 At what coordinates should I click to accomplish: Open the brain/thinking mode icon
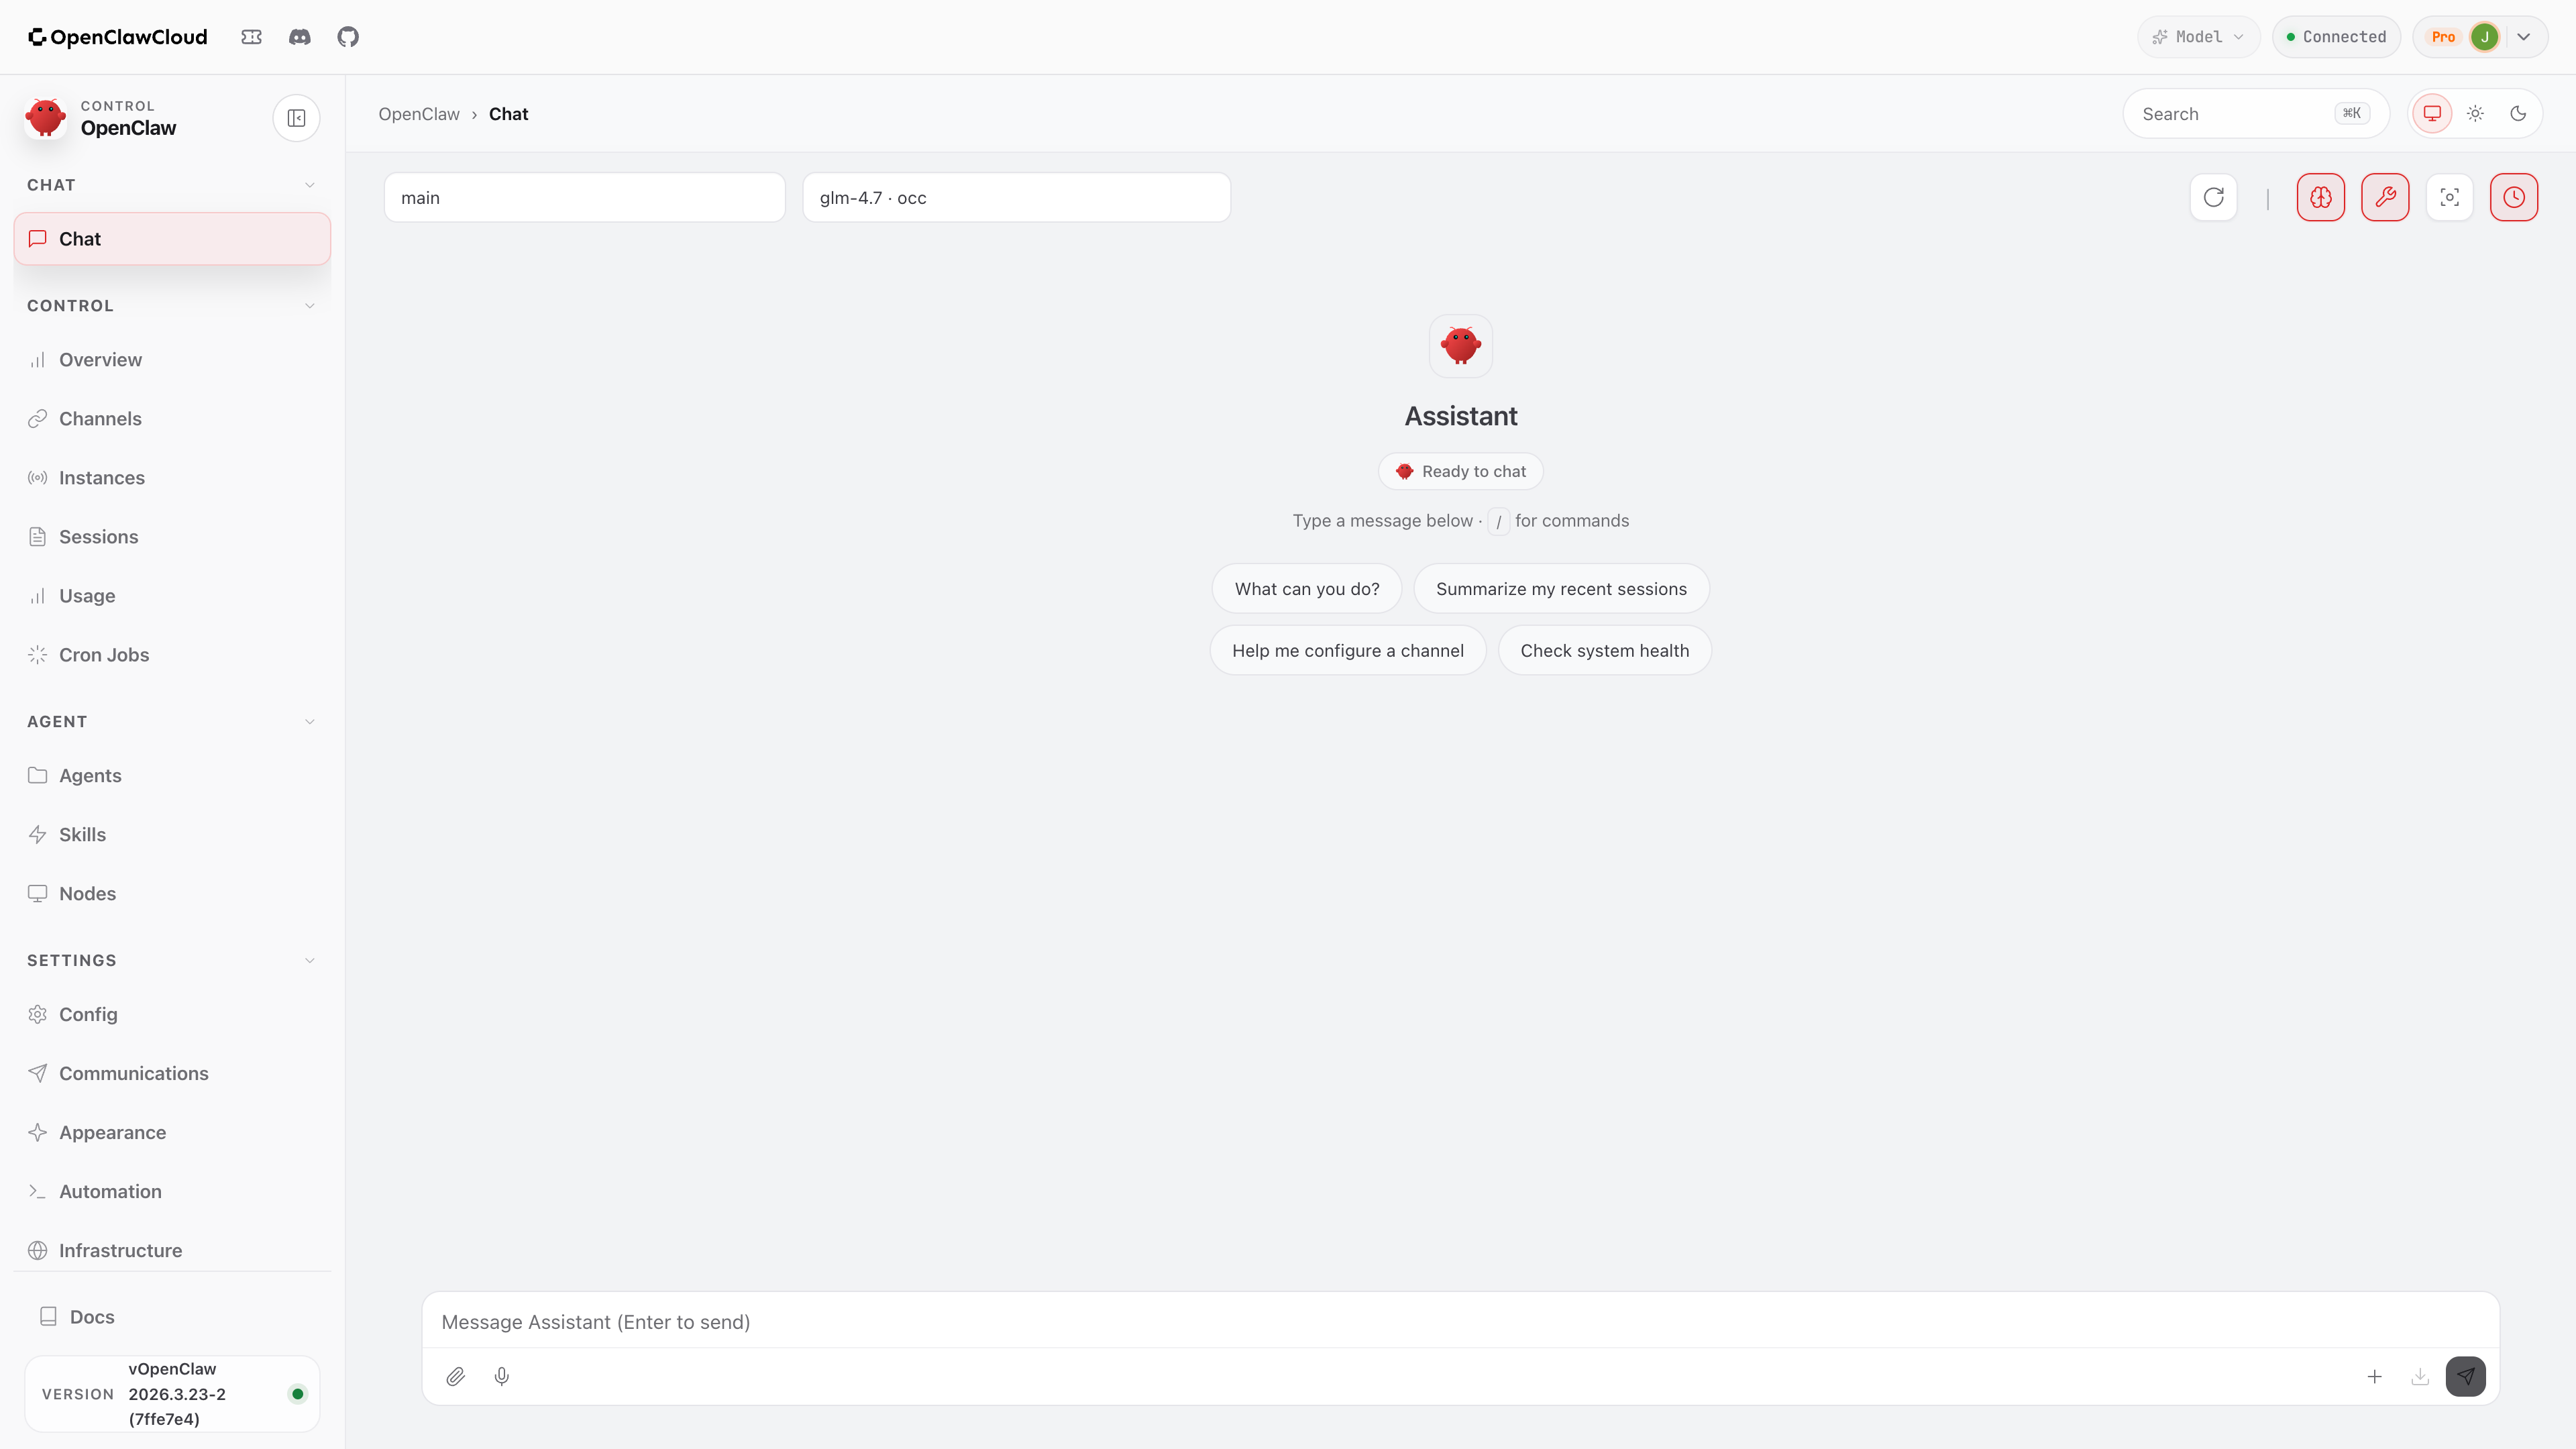pos(2320,197)
